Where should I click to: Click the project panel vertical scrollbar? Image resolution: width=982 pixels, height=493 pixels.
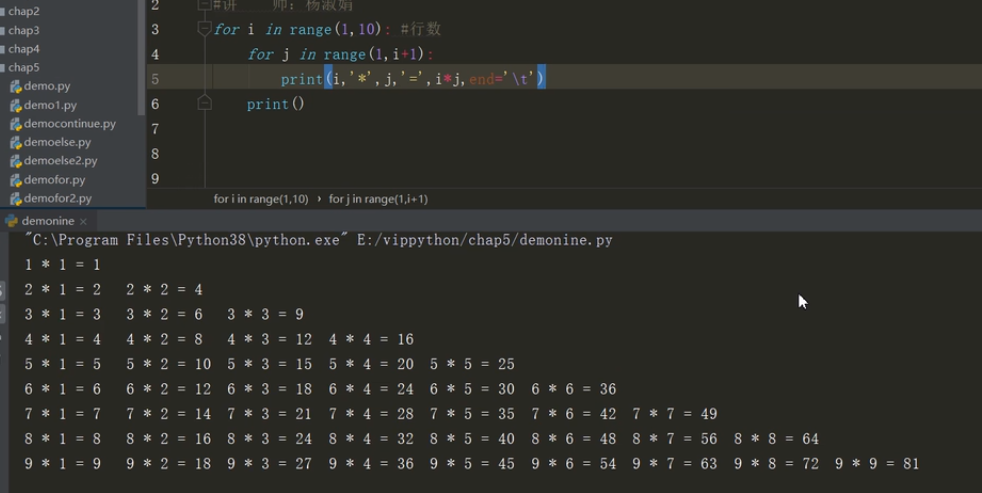(x=141, y=58)
